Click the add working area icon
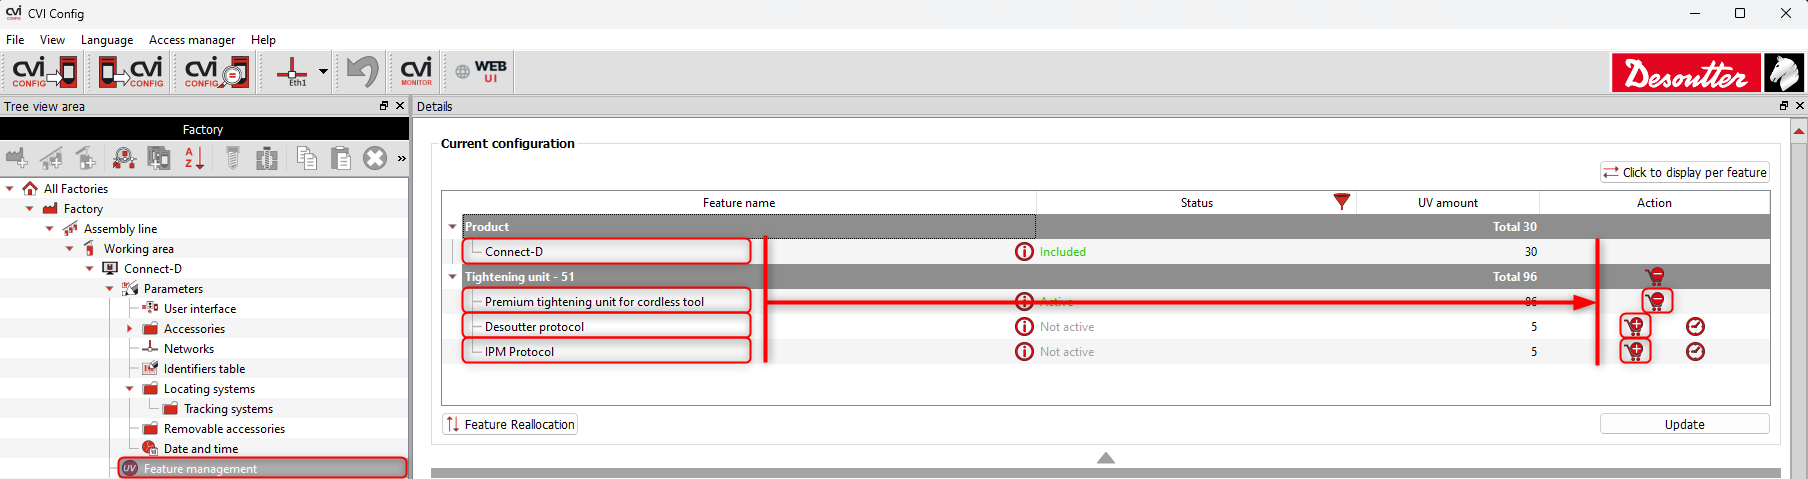The image size is (1808, 479). 86,158
